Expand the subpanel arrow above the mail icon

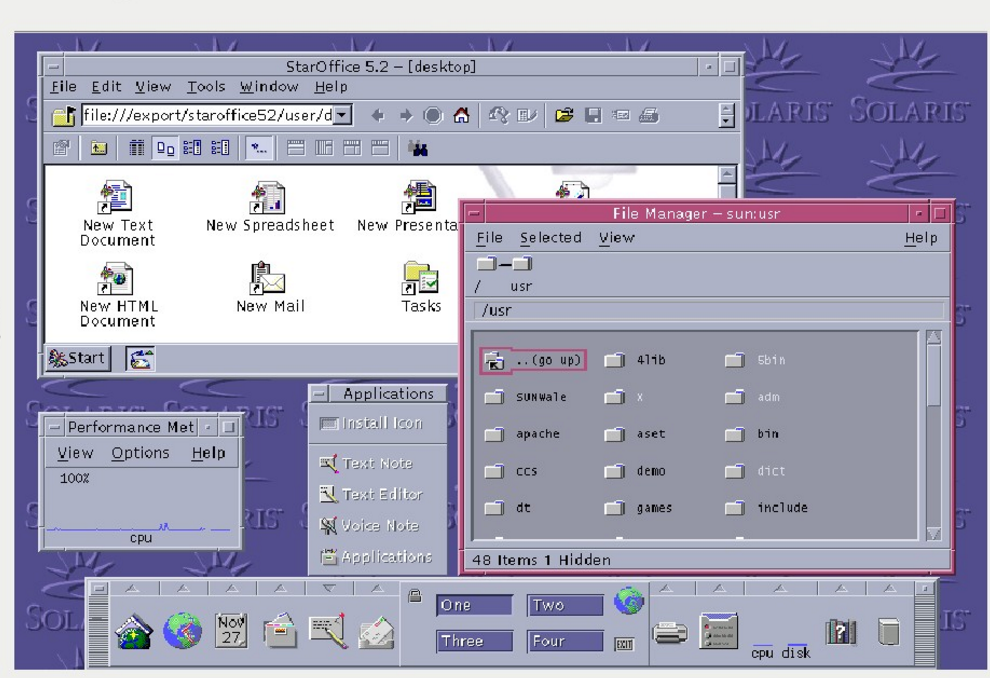pos(377,588)
